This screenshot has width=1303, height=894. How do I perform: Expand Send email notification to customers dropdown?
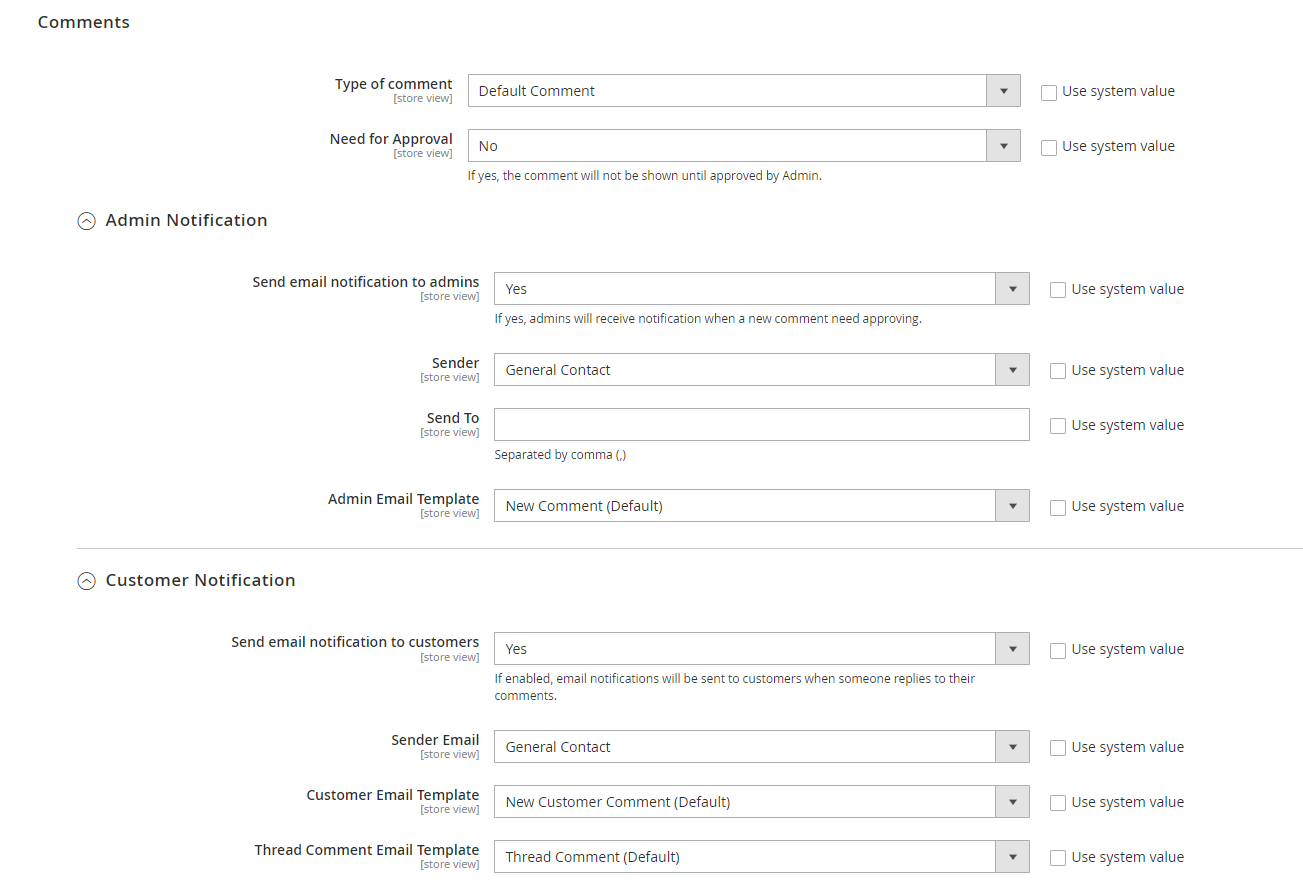pos(761,649)
